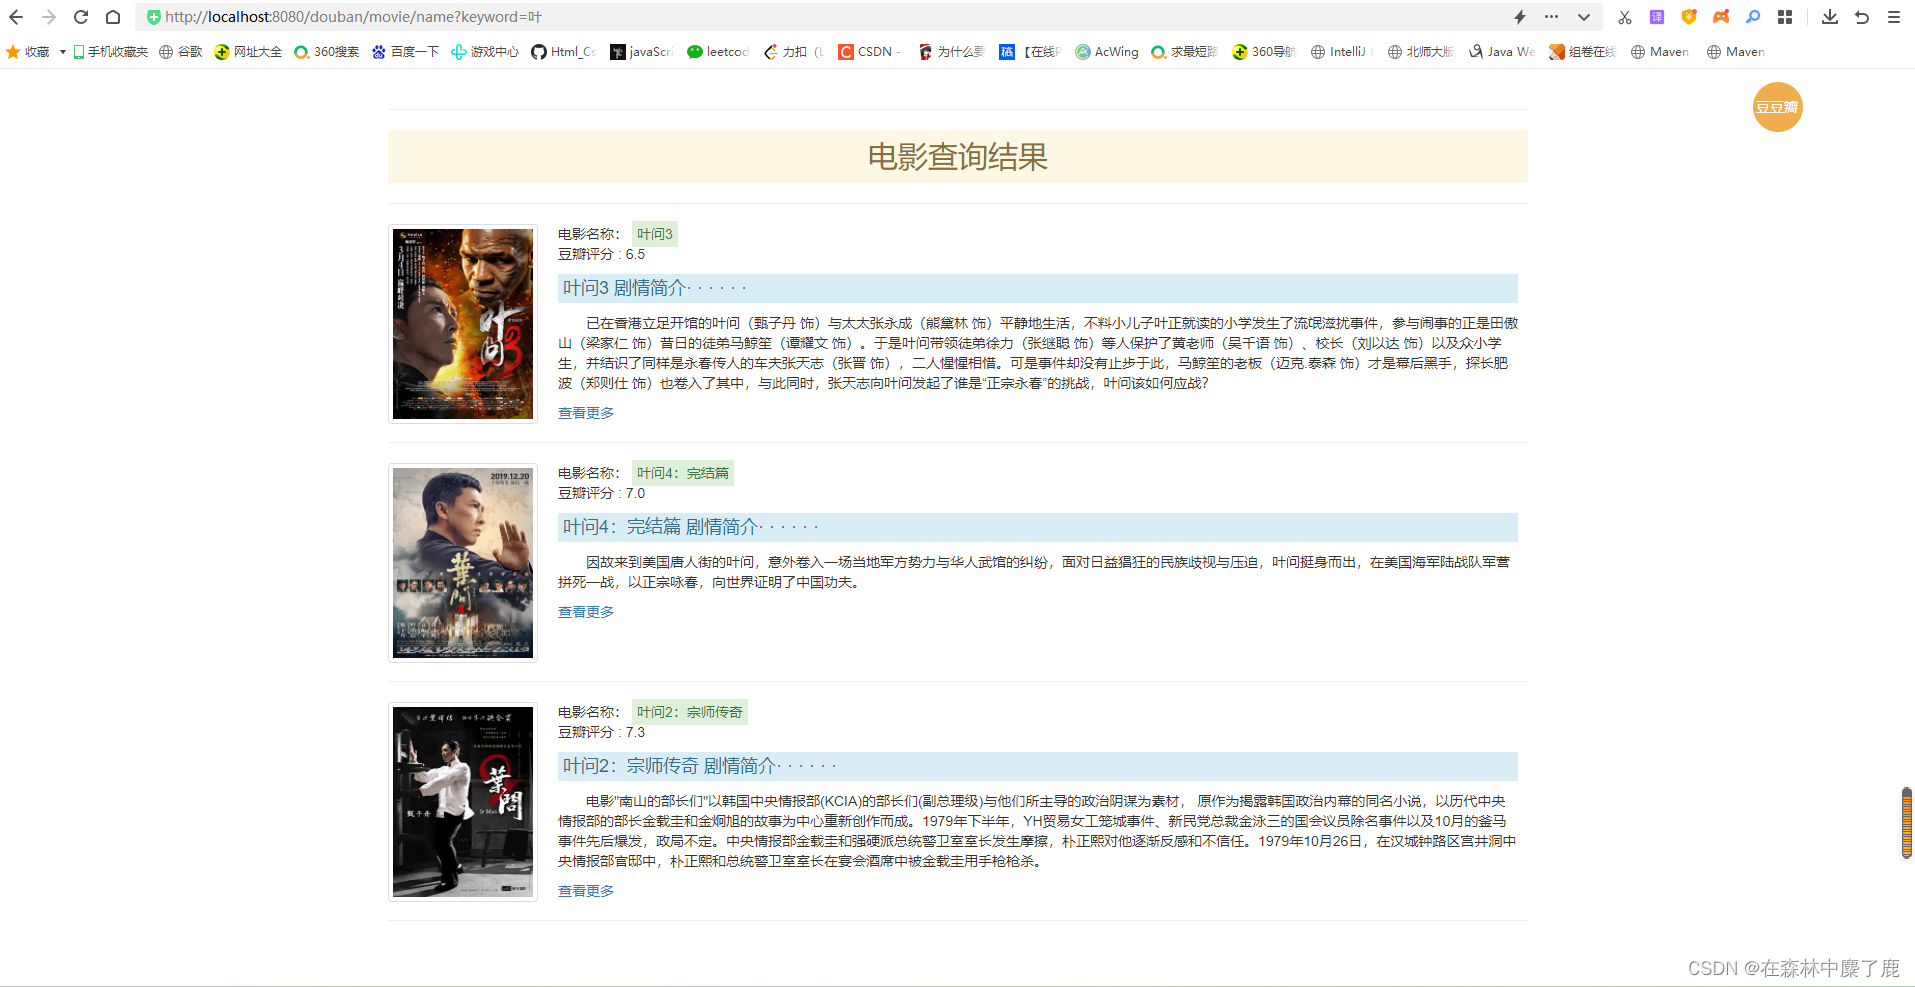Click the green security shield icon

coord(153,17)
